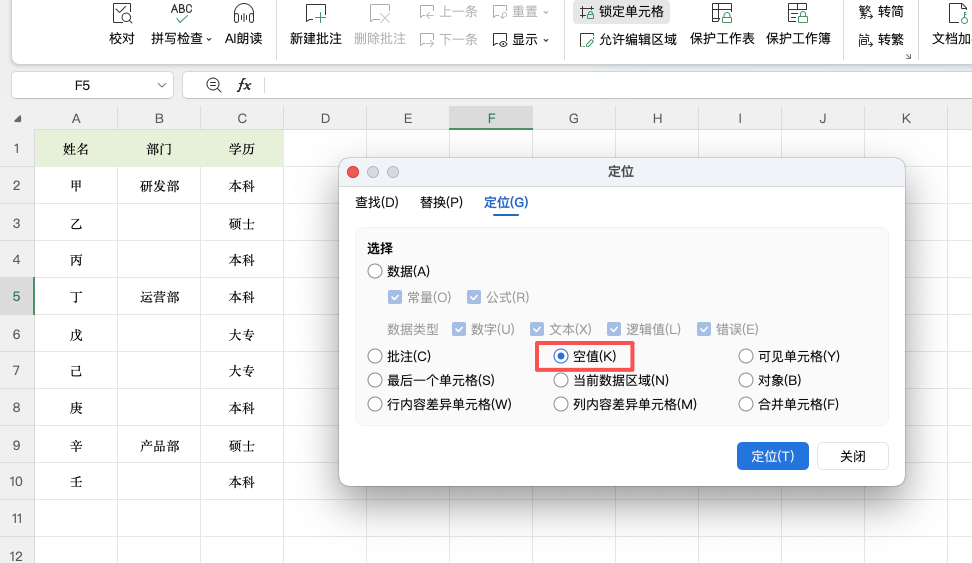Go to next comment 下一条
The width and height of the screenshot is (972, 563).
coord(448,40)
